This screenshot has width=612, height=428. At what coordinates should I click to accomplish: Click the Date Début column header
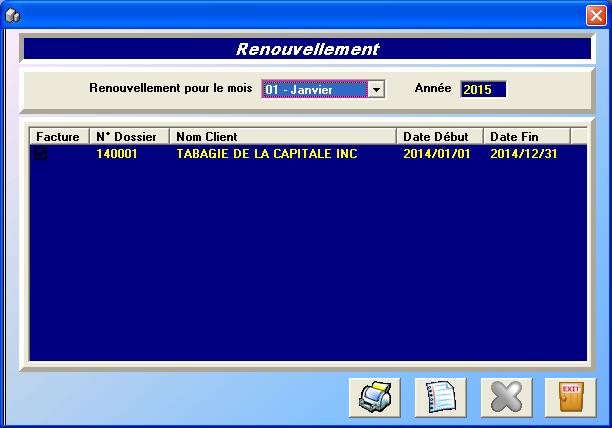click(440, 136)
